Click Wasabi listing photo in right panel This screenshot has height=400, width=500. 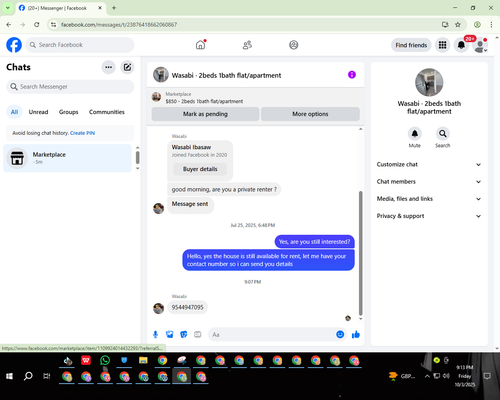[429, 82]
